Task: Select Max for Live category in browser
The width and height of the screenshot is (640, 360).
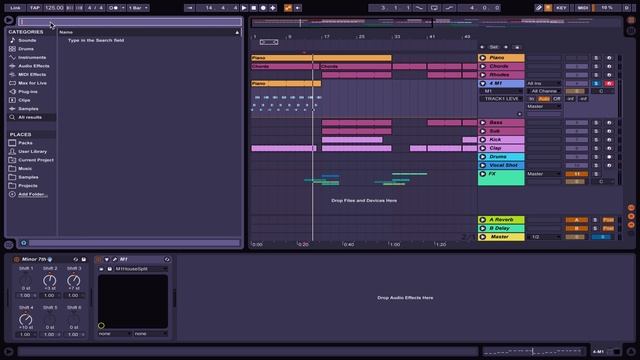Action: point(32,83)
